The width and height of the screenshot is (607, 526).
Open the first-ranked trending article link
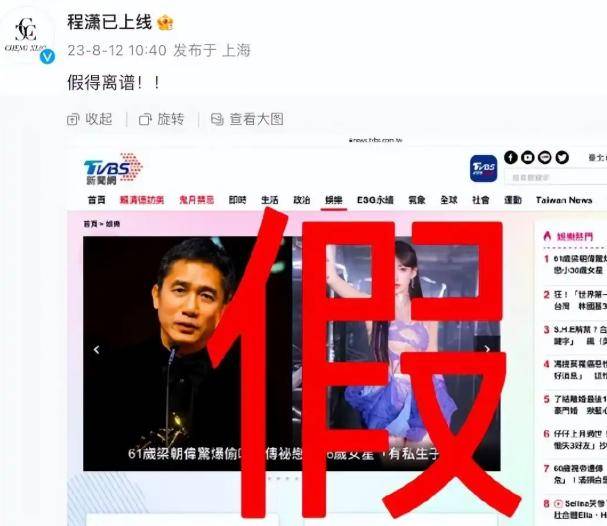[x=579, y=264]
